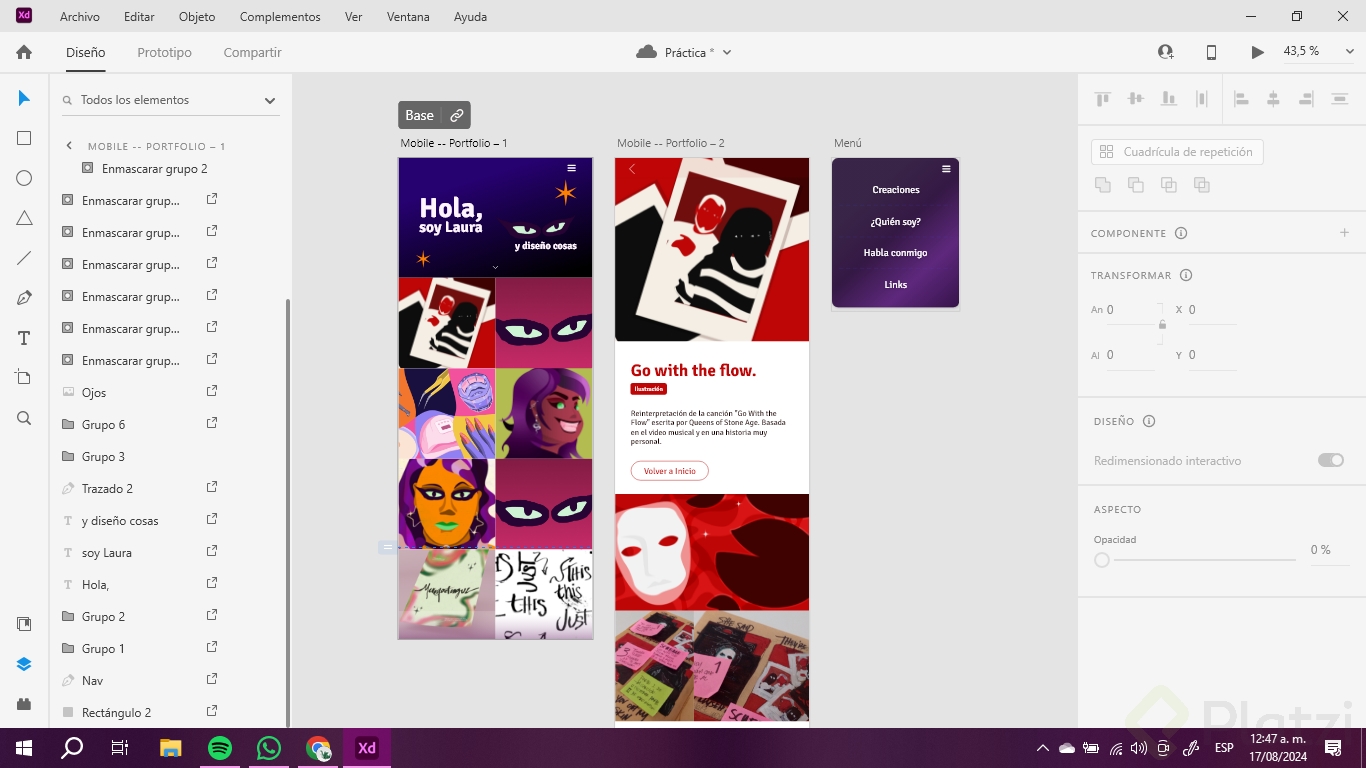The width and height of the screenshot is (1366, 768).
Task: Toggle export mark for Nav layer
Action: point(212,679)
